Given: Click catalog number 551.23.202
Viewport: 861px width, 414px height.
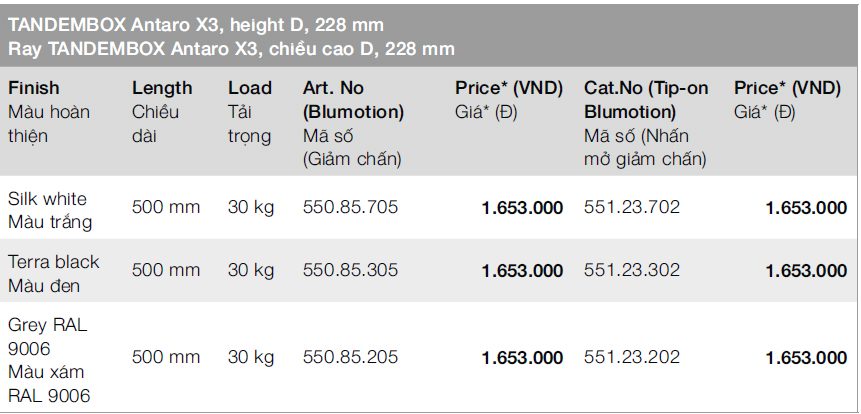Looking at the screenshot, I should click(632, 357).
